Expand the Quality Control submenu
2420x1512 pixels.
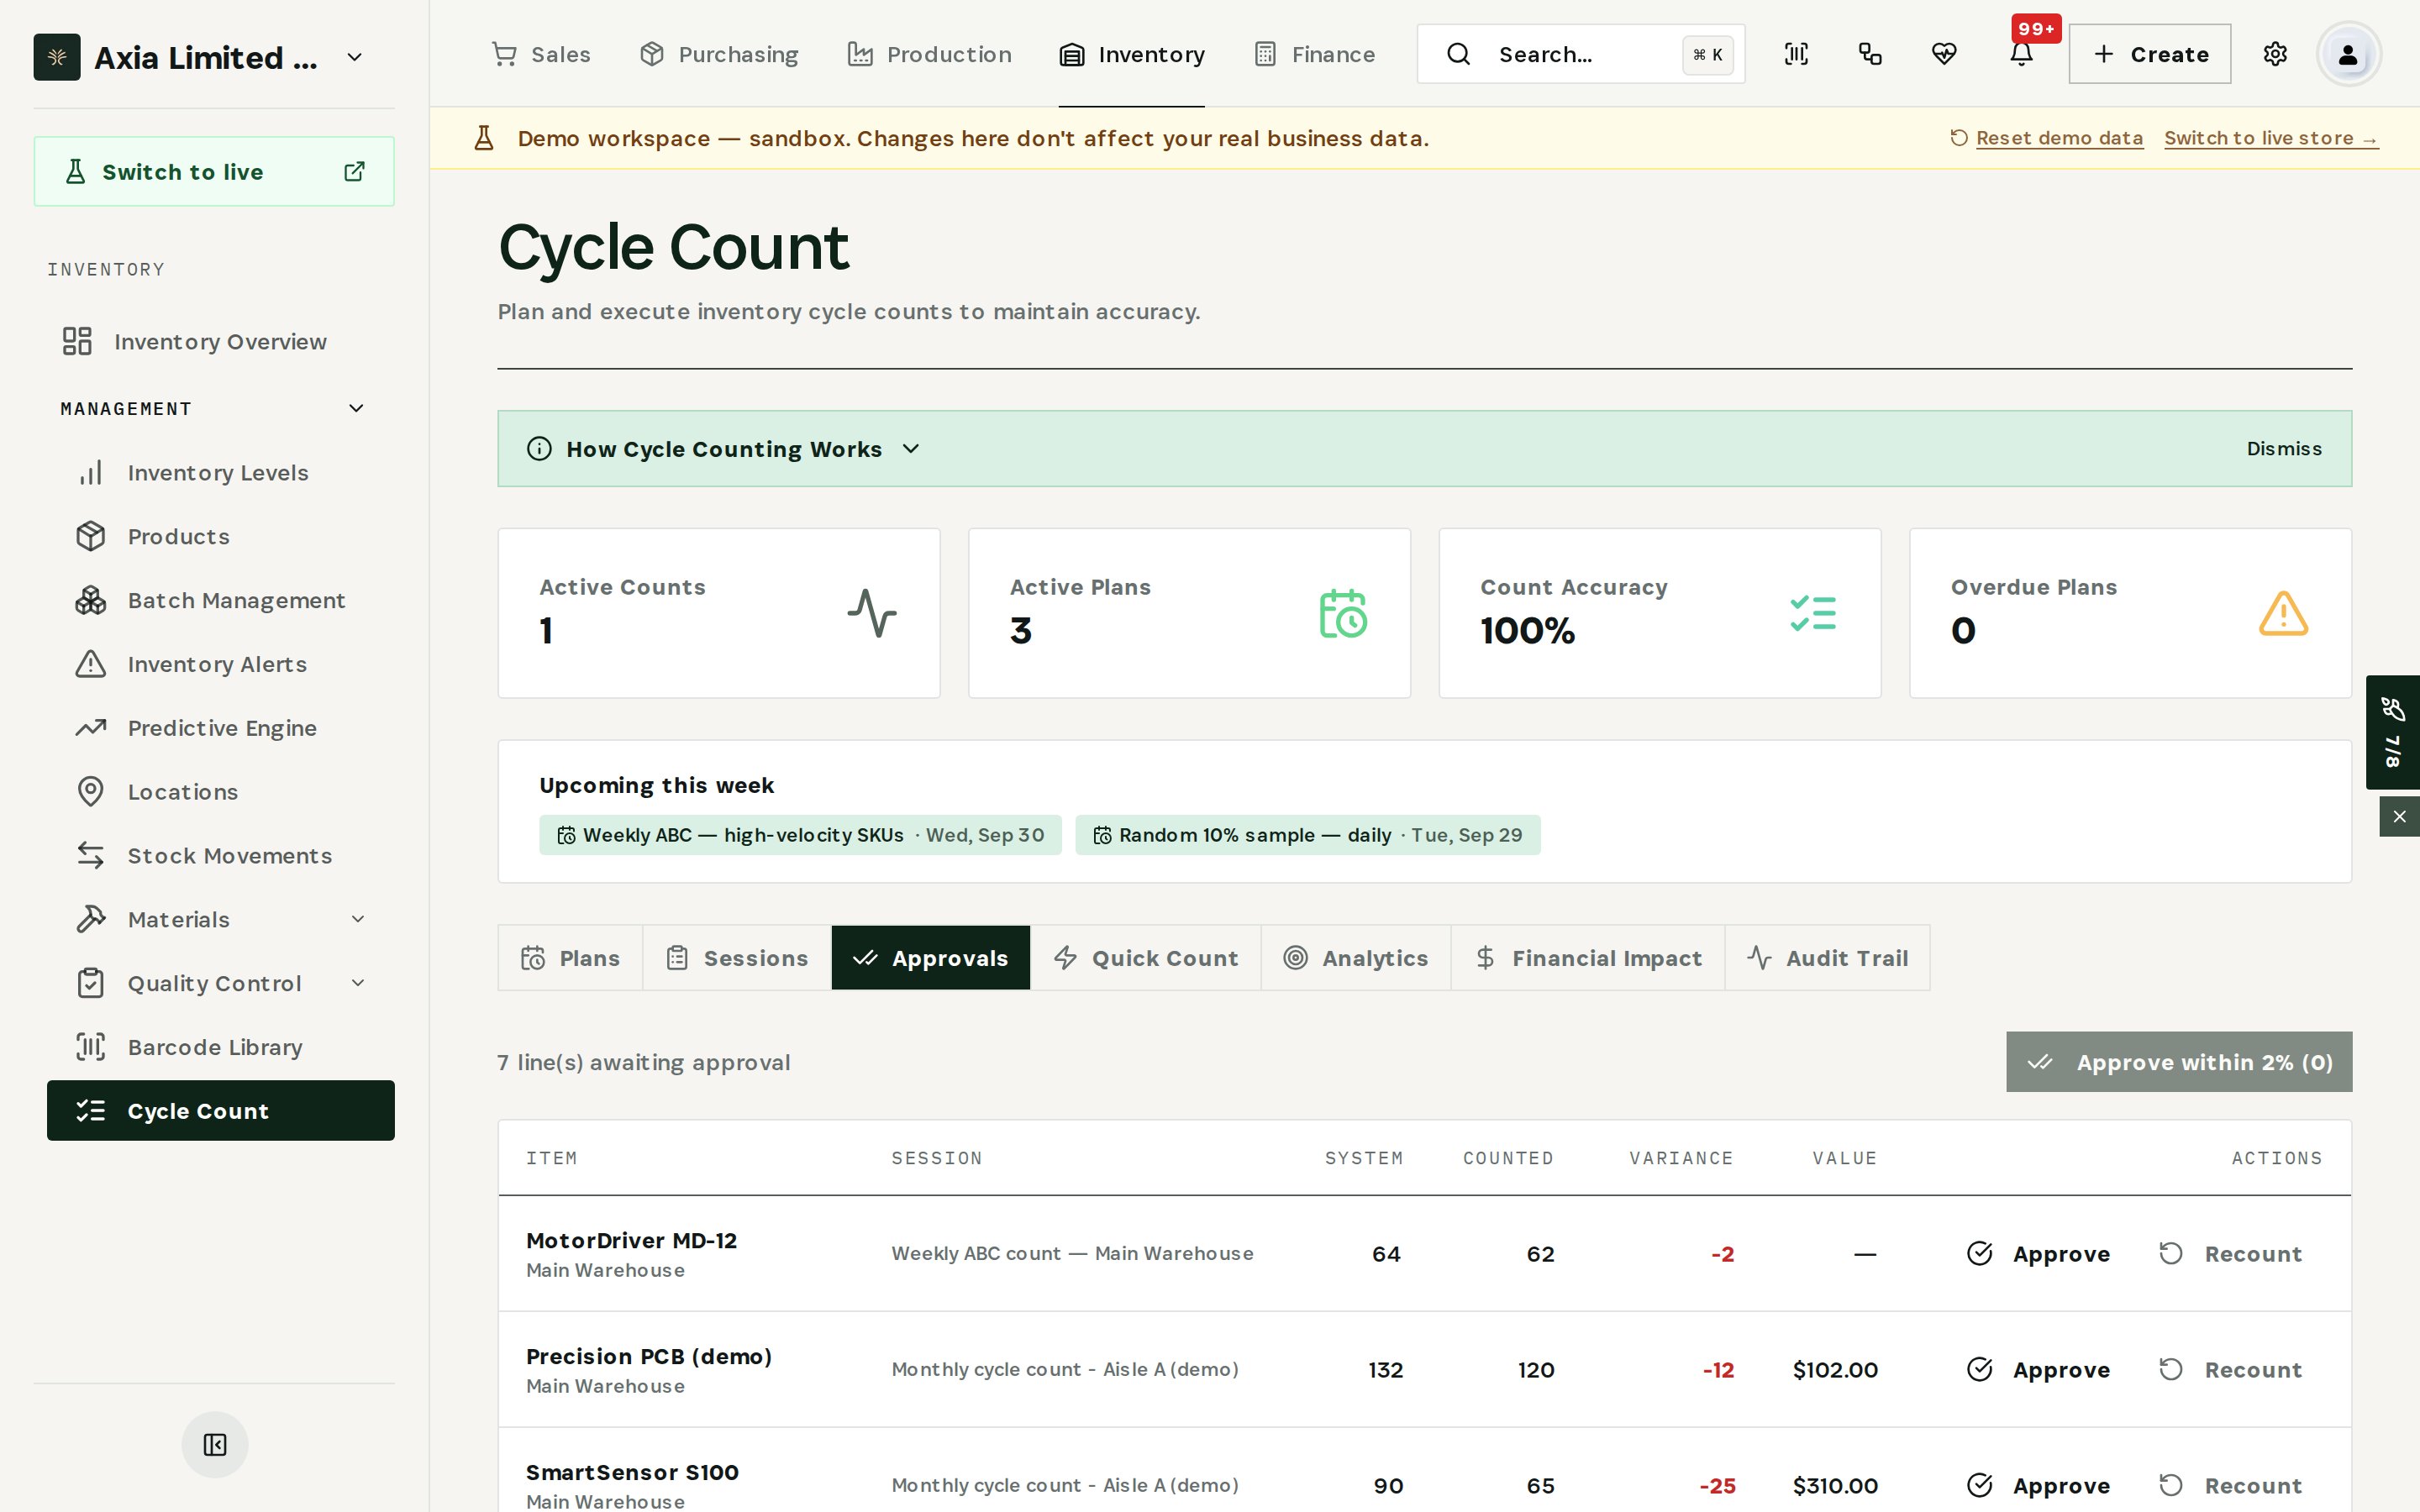click(x=358, y=983)
